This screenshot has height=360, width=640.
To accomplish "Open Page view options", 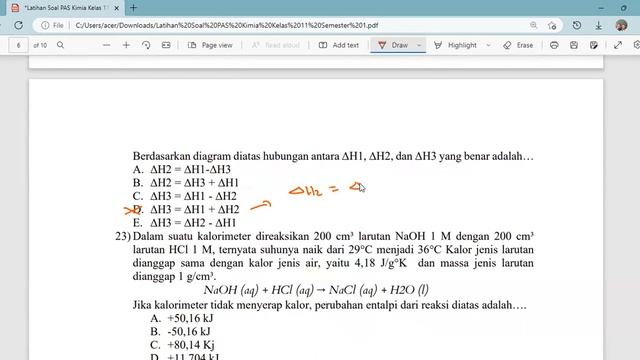I will (x=210, y=45).
